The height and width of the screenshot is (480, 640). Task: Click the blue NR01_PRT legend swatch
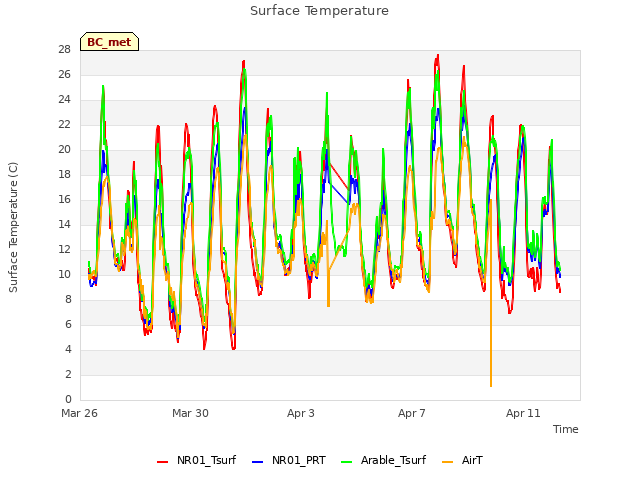pos(258,462)
